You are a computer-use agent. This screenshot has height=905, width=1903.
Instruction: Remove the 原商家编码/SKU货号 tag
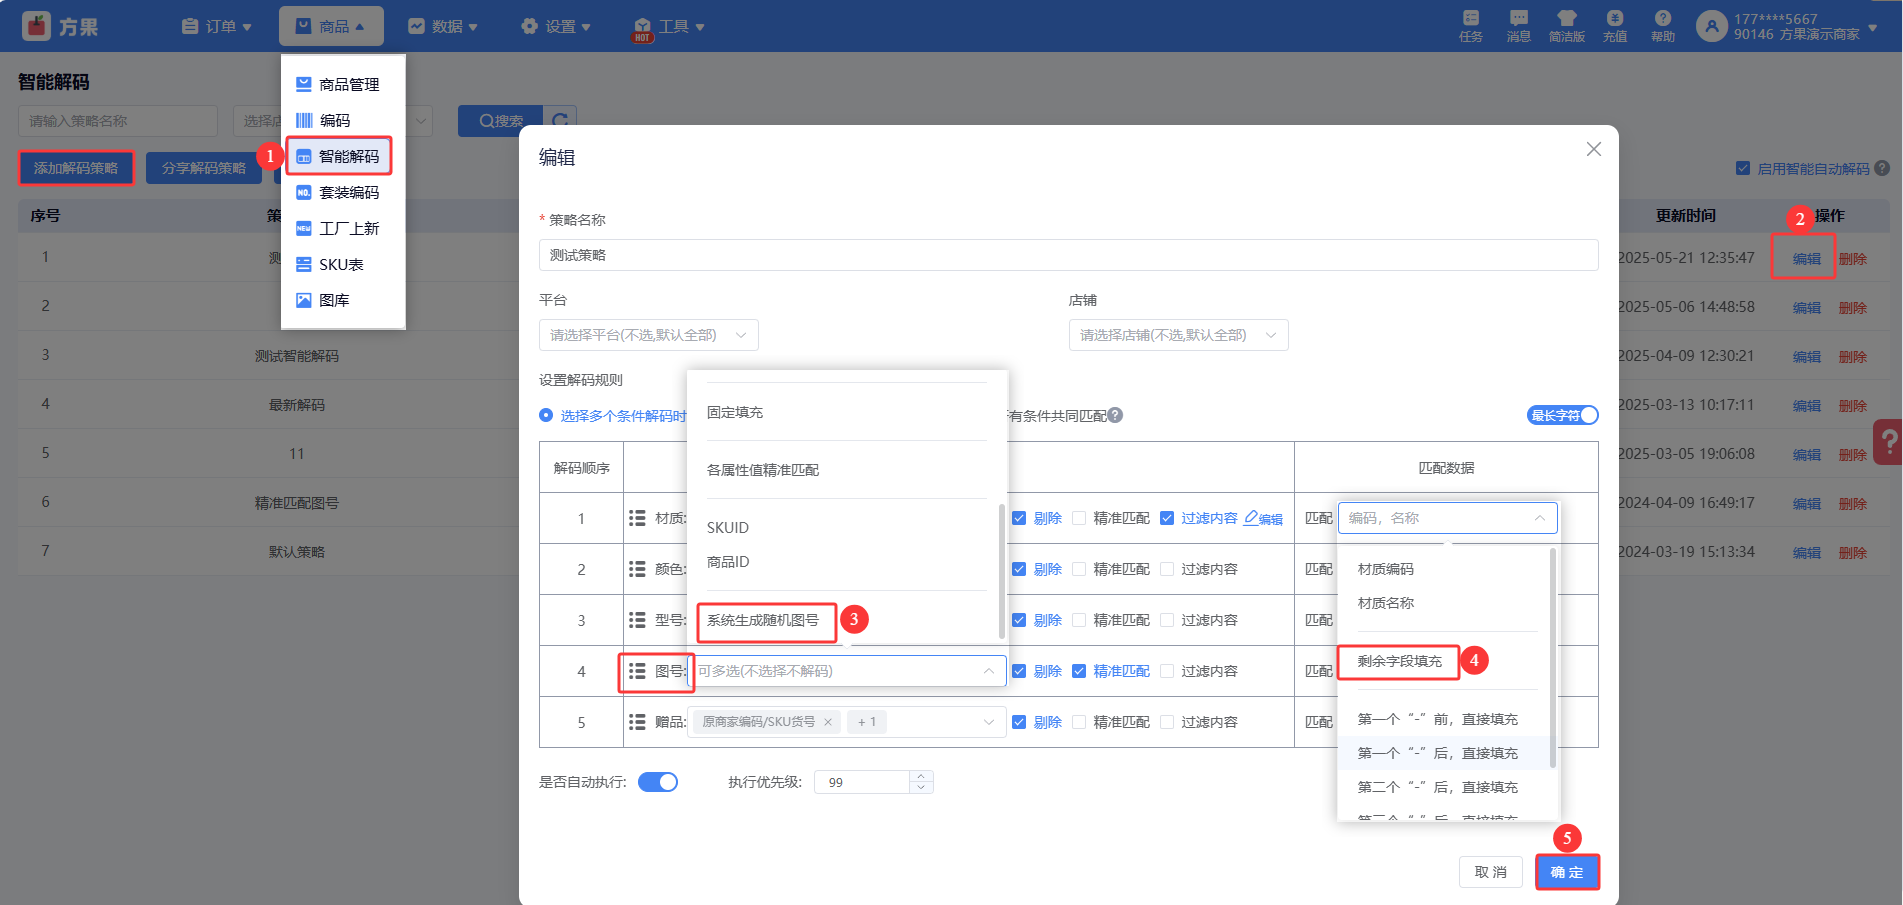coord(828,722)
